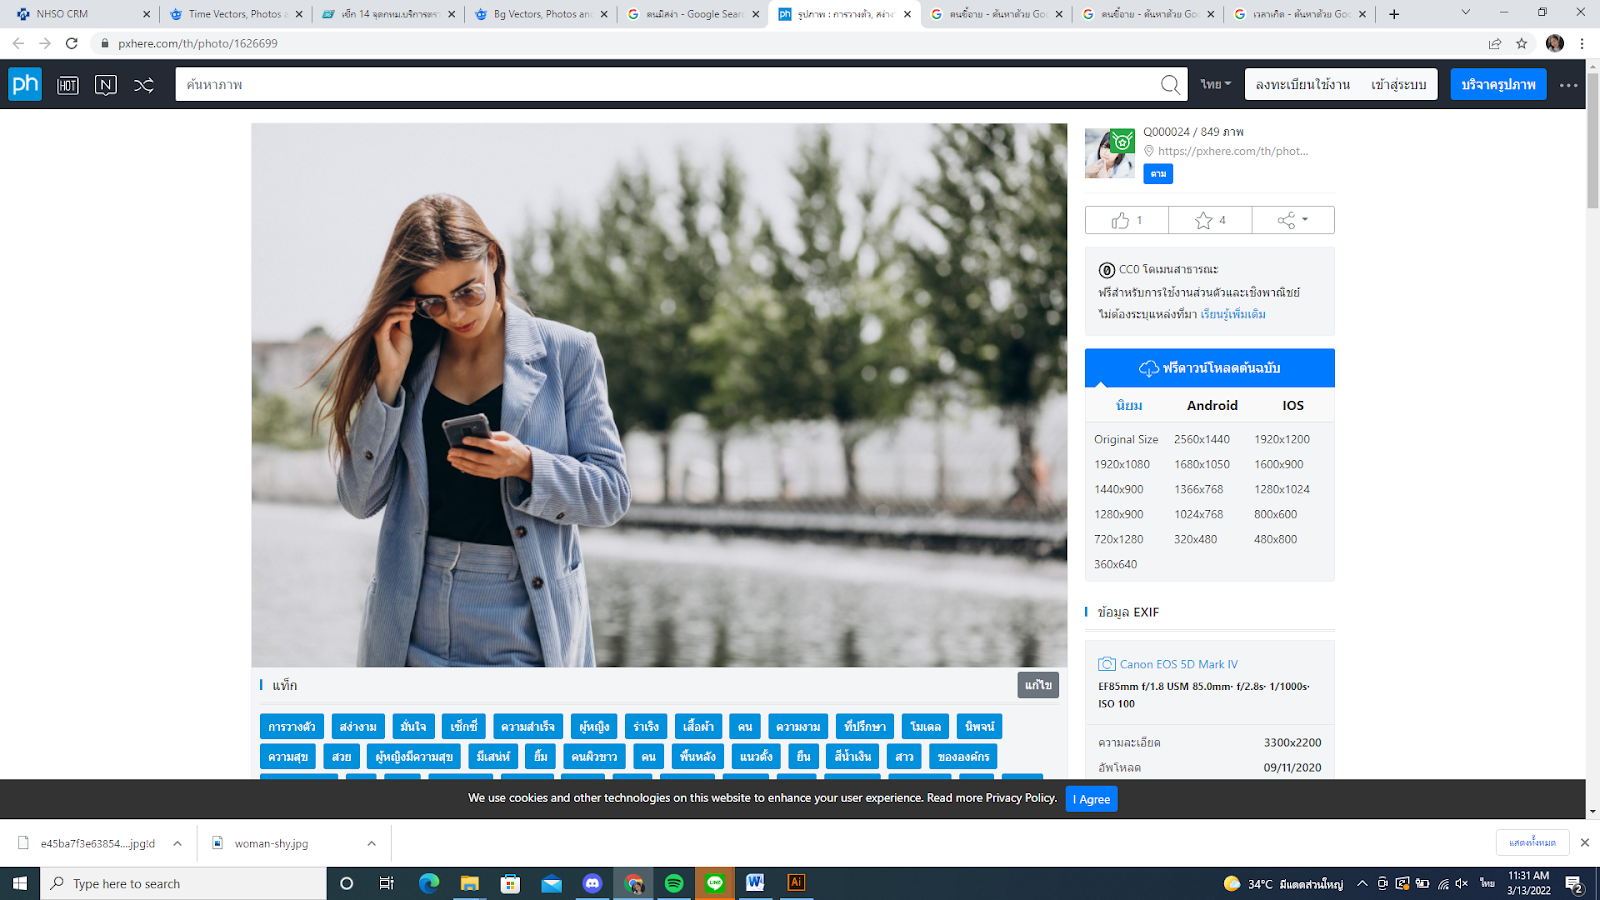The height and width of the screenshot is (900, 1600).
Task: Click show all downloads button
Action: (1533, 843)
